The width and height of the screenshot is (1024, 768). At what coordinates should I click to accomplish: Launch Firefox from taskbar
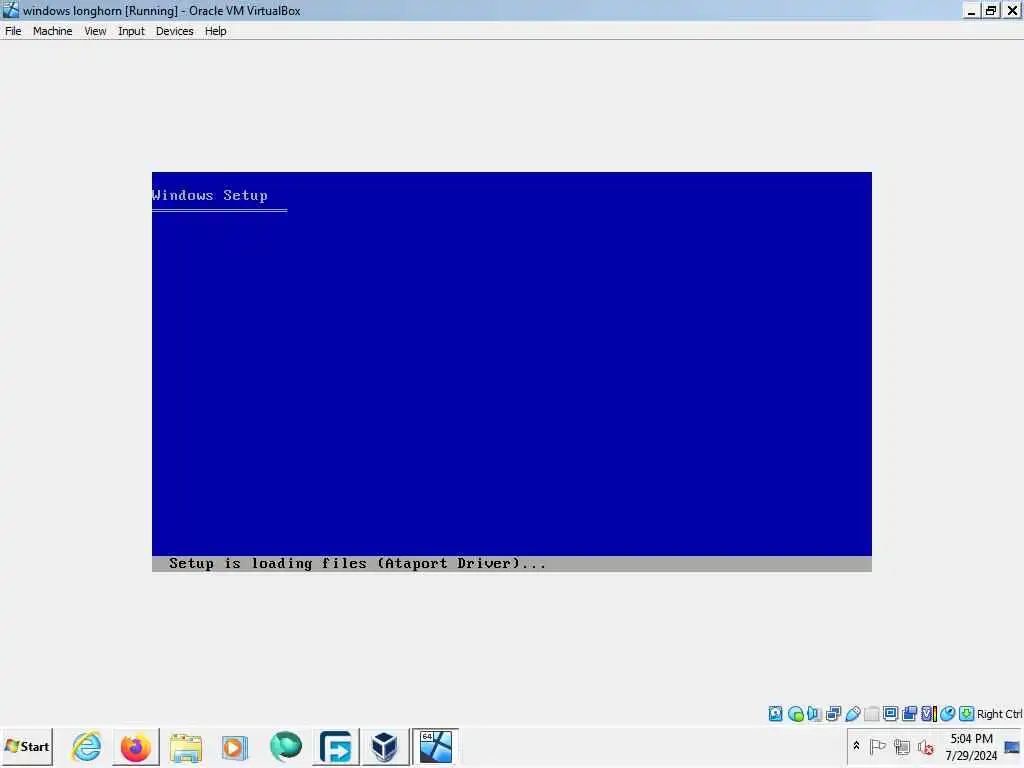click(x=136, y=747)
